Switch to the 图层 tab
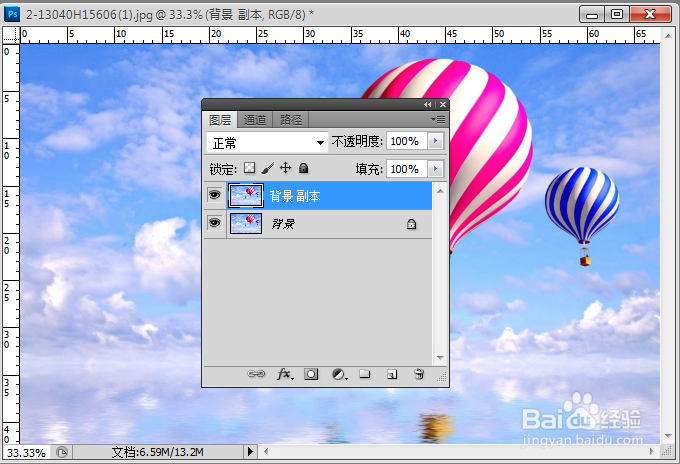Image resolution: width=680 pixels, height=464 pixels. (x=220, y=120)
